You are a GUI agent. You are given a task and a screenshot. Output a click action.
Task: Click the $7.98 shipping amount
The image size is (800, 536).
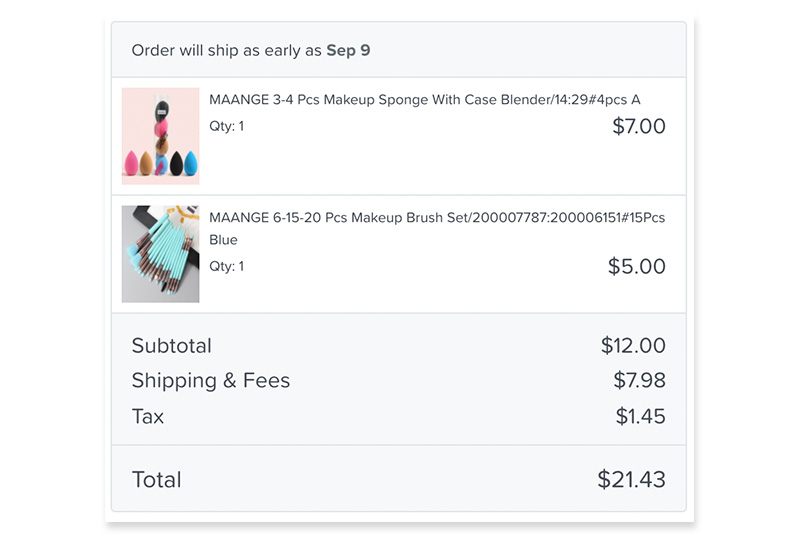[639, 380]
